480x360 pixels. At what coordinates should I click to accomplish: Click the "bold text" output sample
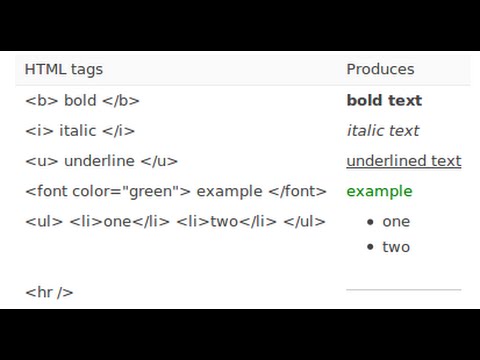coord(384,100)
